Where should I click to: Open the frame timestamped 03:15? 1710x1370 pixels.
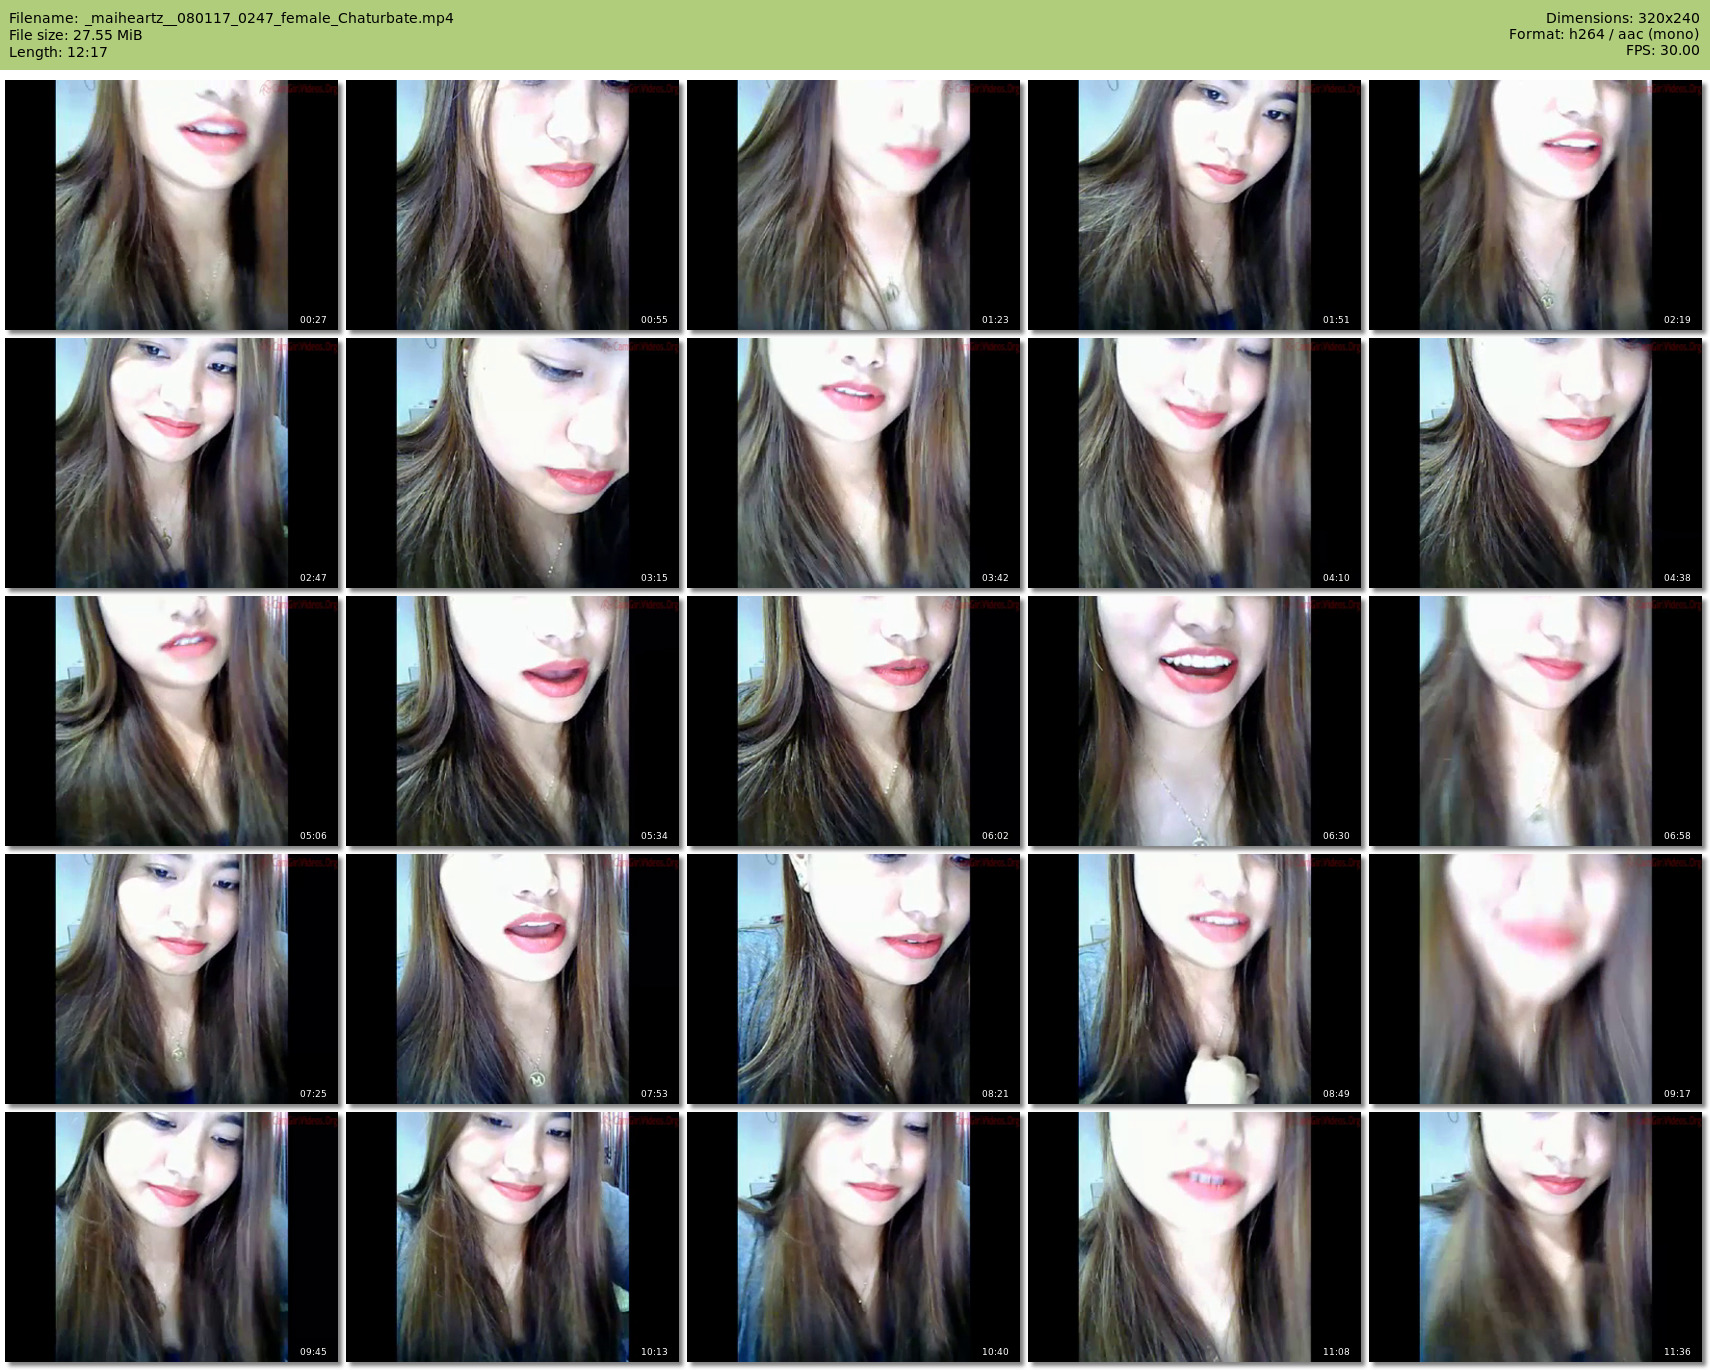512,463
